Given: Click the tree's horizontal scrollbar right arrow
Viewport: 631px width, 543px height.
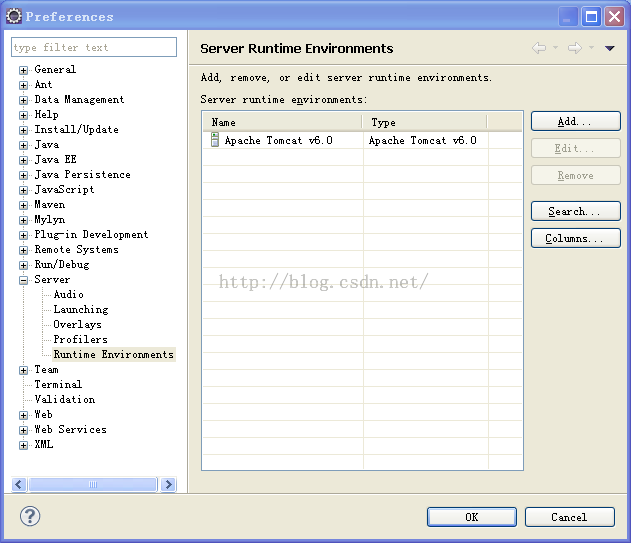Looking at the screenshot, I should [168, 485].
